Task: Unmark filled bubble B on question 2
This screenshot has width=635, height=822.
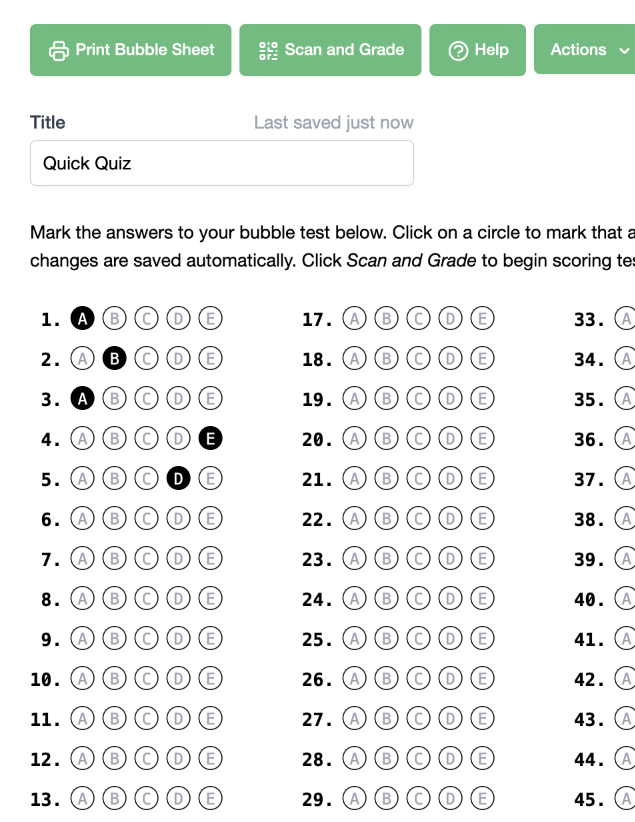Action: (x=114, y=359)
